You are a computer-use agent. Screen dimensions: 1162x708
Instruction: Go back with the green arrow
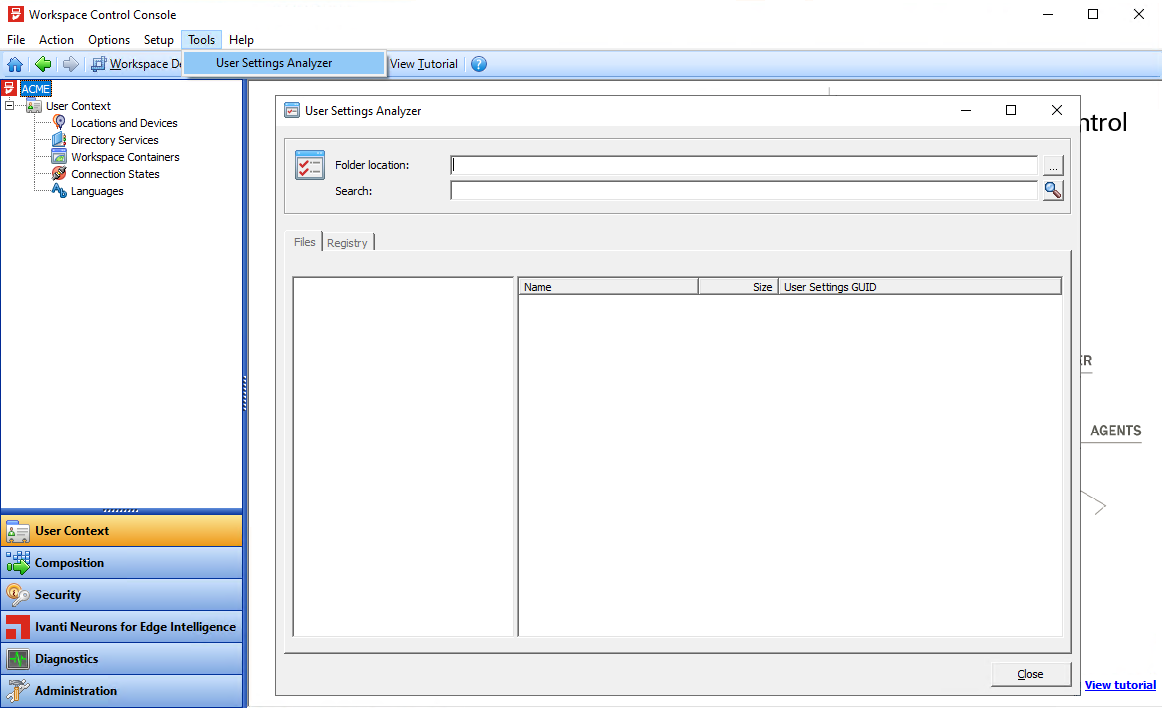[x=43, y=64]
